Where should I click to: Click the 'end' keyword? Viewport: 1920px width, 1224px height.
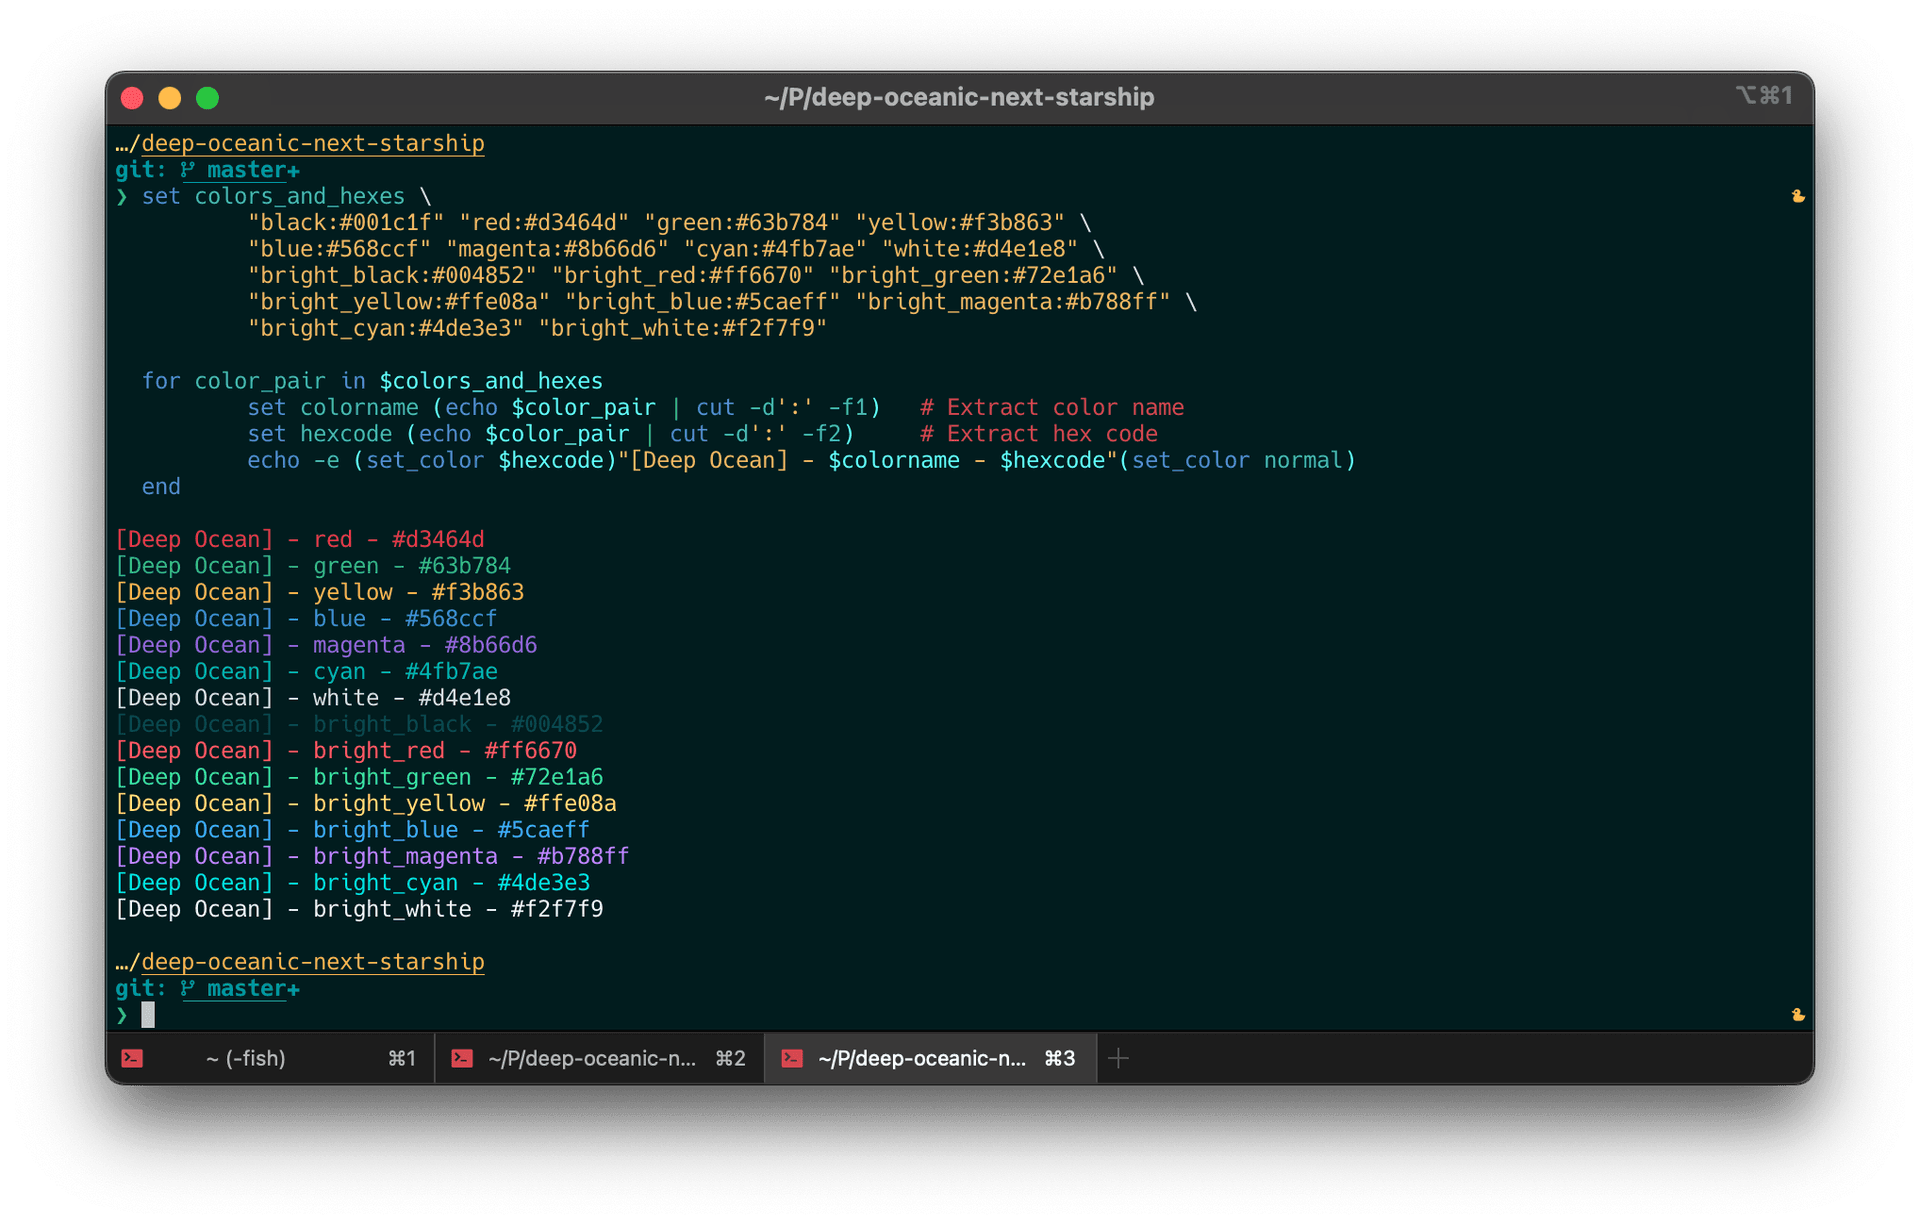161,487
